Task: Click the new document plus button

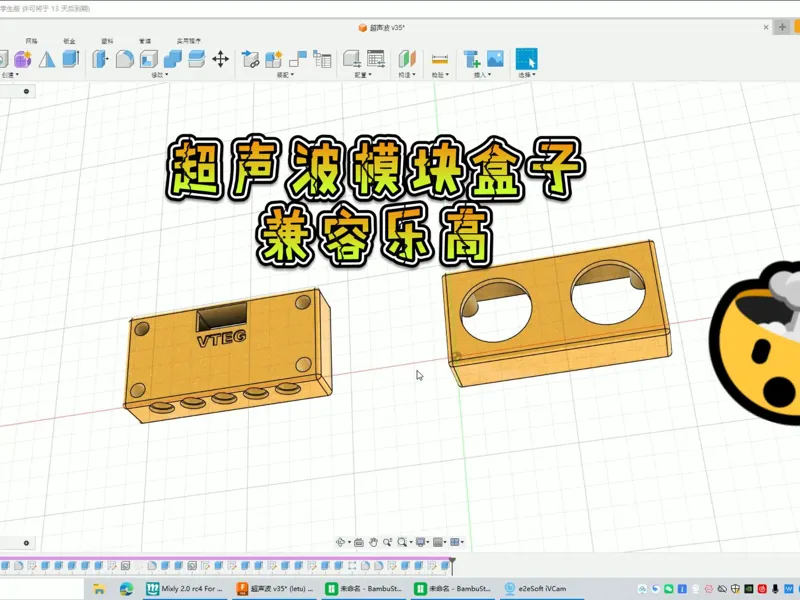Action: point(782,27)
